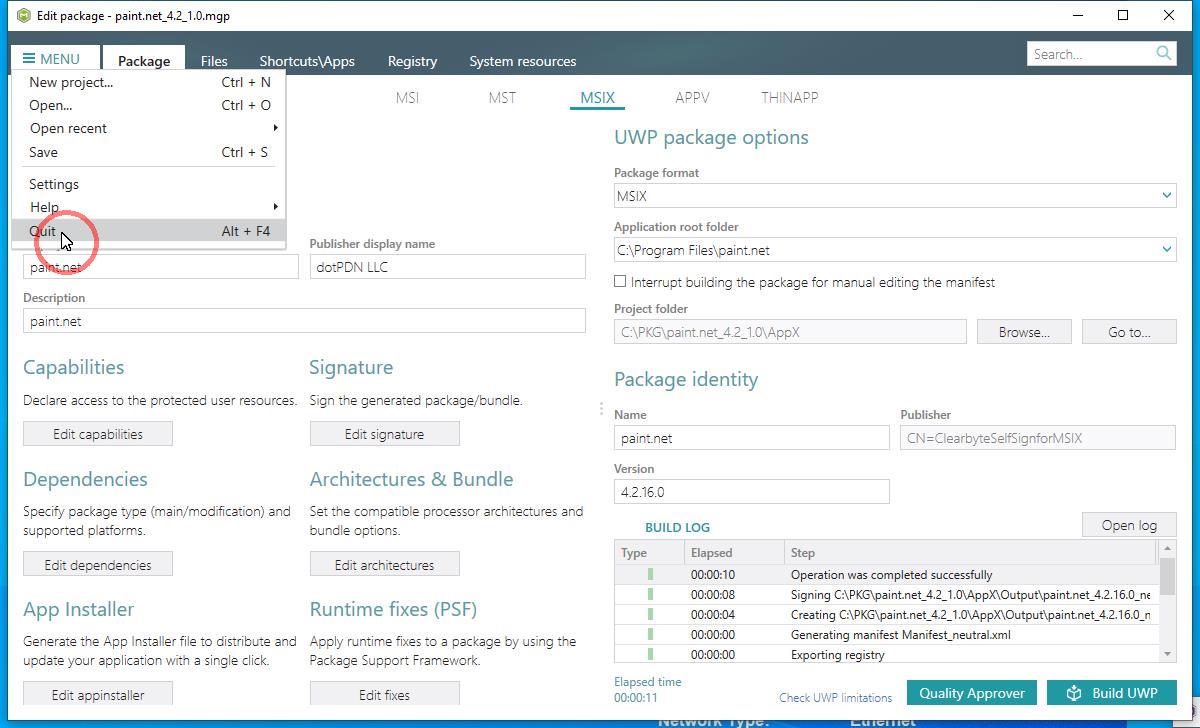This screenshot has width=1200, height=728.
Task: Click the search magnifier icon
Action: pyautogui.click(x=1163, y=53)
